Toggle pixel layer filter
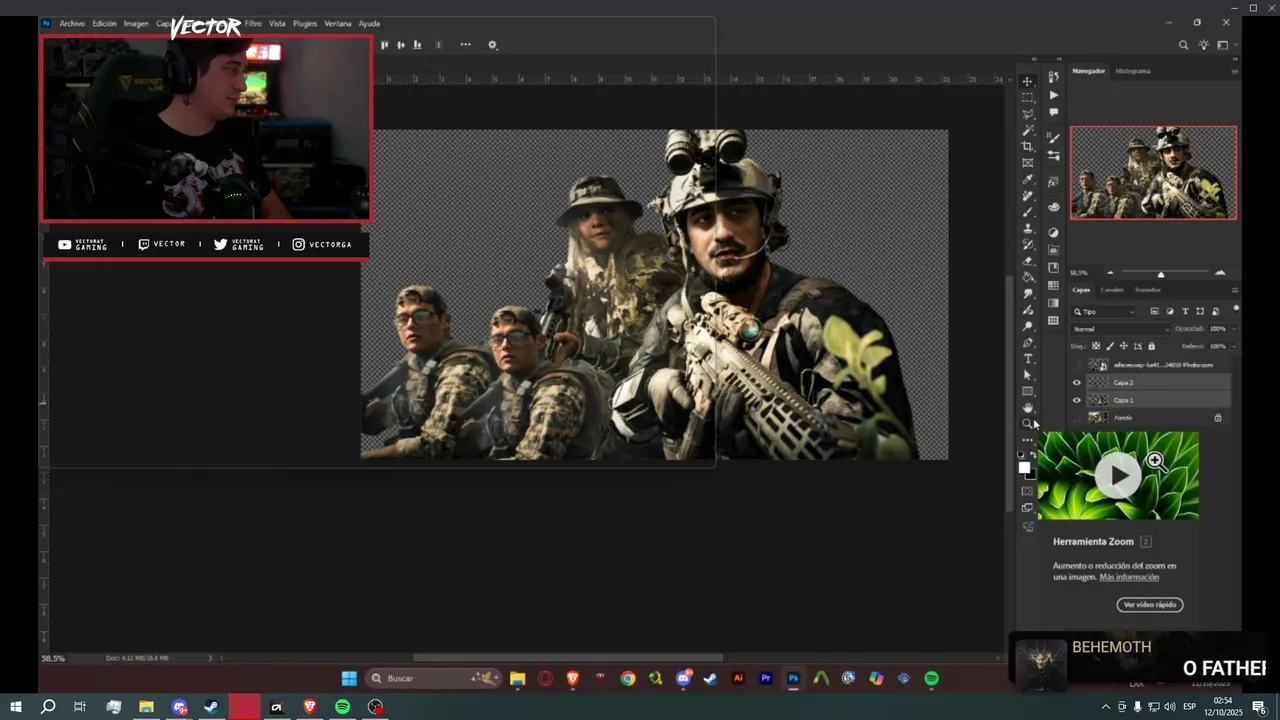The height and width of the screenshot is (720, 1280). click(x=1154, y=311)
